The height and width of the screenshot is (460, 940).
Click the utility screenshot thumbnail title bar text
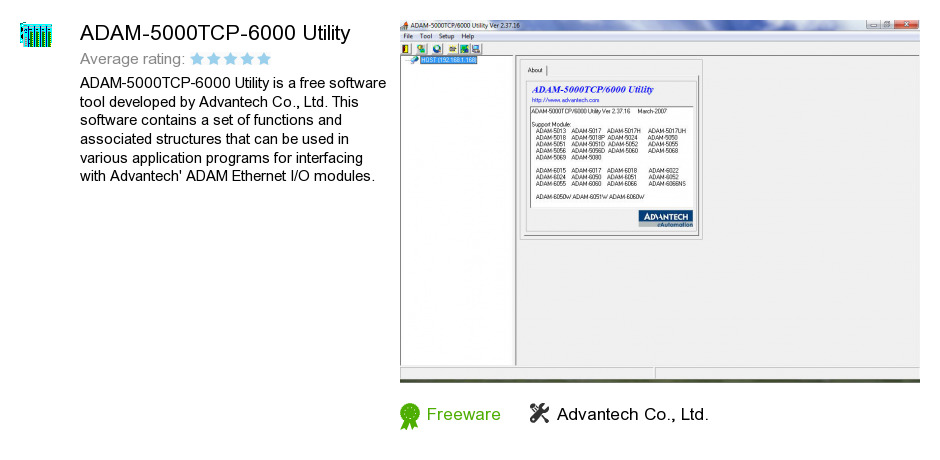(x=465, y=26)
